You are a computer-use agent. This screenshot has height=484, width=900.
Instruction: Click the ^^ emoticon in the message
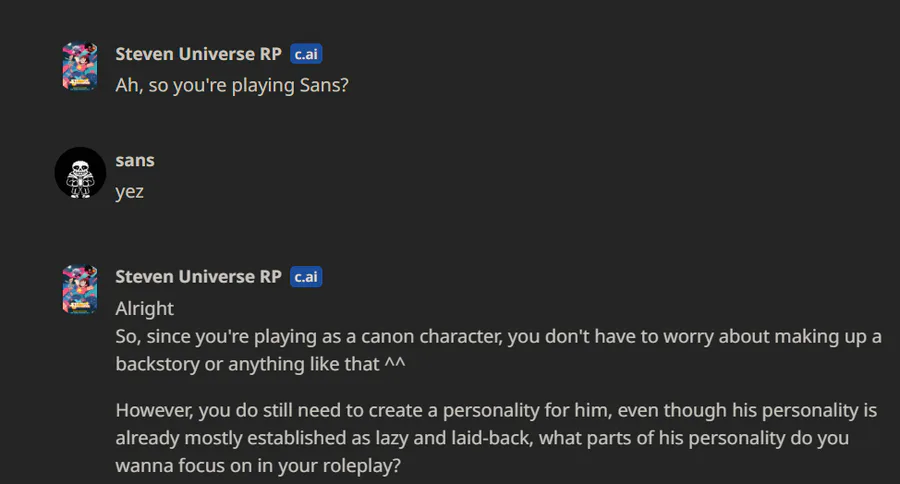point(395,364)
